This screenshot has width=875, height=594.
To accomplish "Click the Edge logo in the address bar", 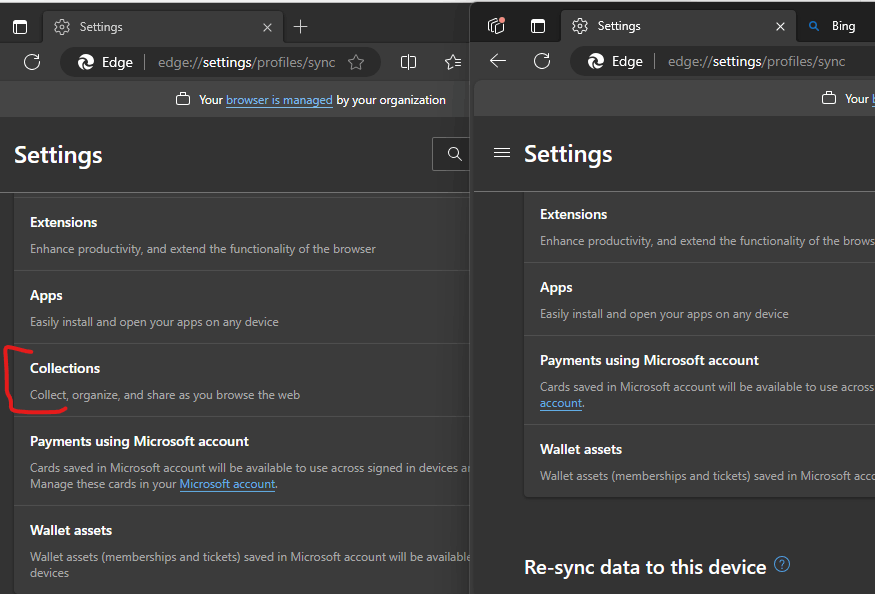I will click(83, 61).
